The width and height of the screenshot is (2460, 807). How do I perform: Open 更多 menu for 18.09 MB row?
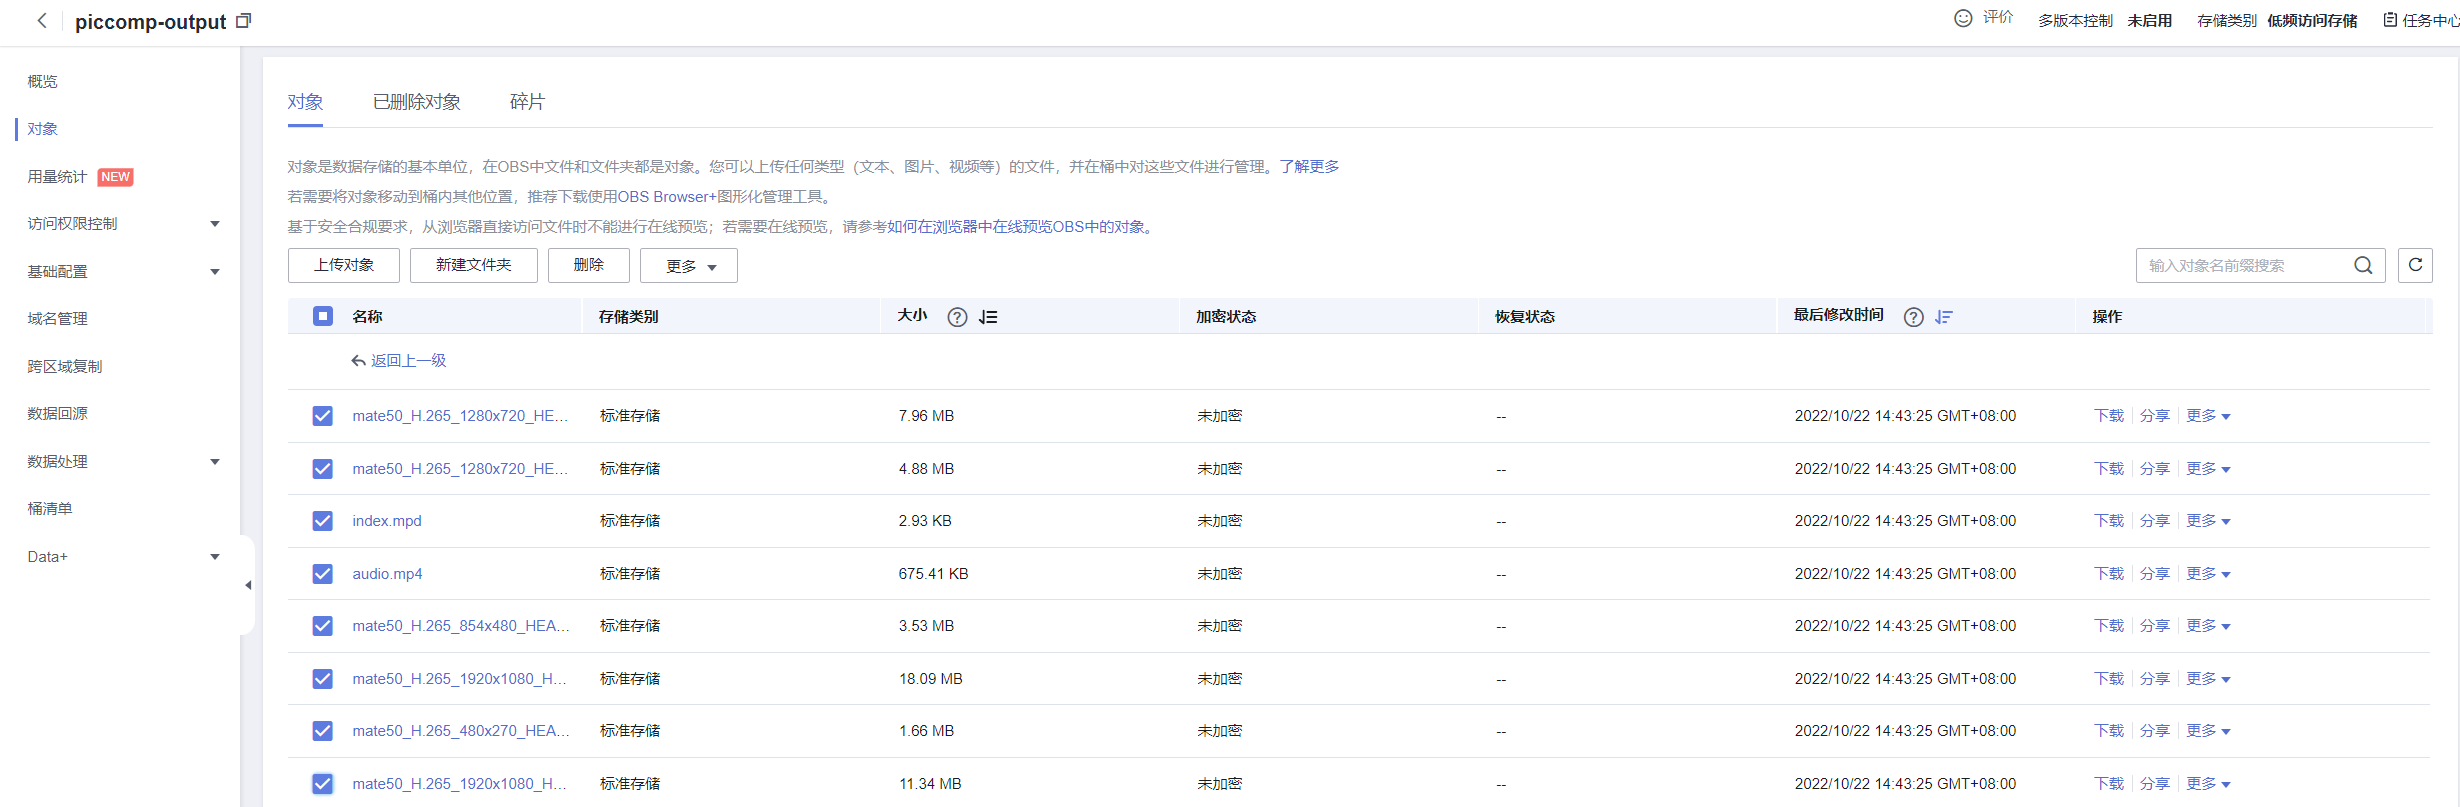2208,679
